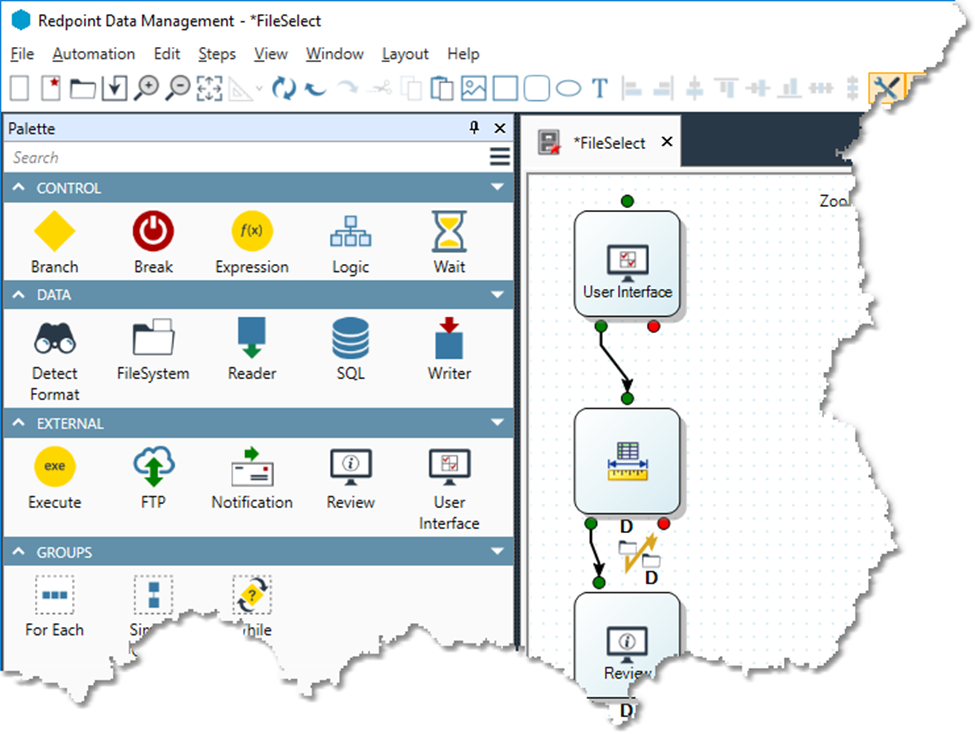The width and height of the screenshot is (975, 734).
Task: Select the Detect Format binoculars icon
Action: pos(54,339)
